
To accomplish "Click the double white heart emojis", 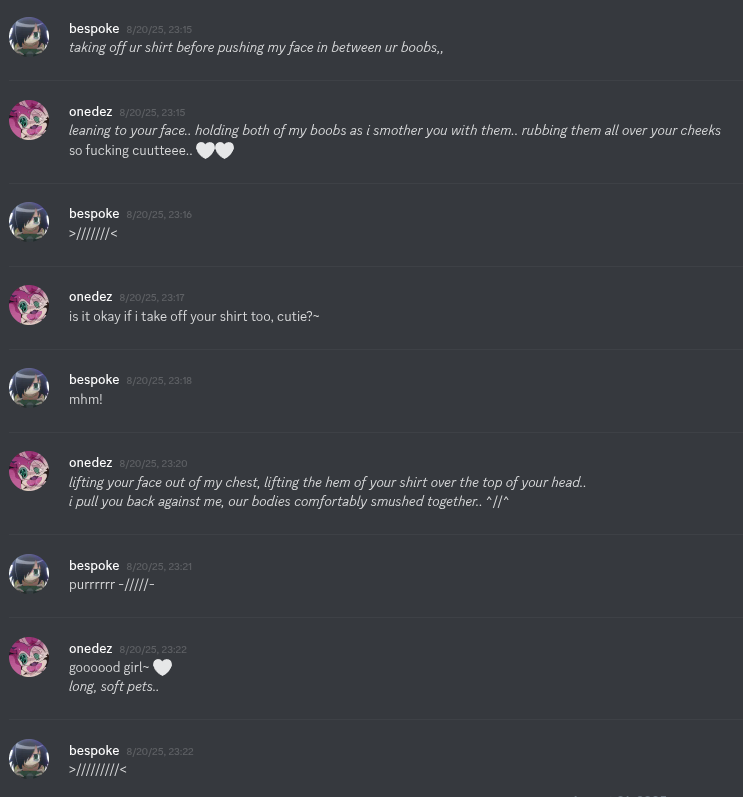I will [215, 150].
